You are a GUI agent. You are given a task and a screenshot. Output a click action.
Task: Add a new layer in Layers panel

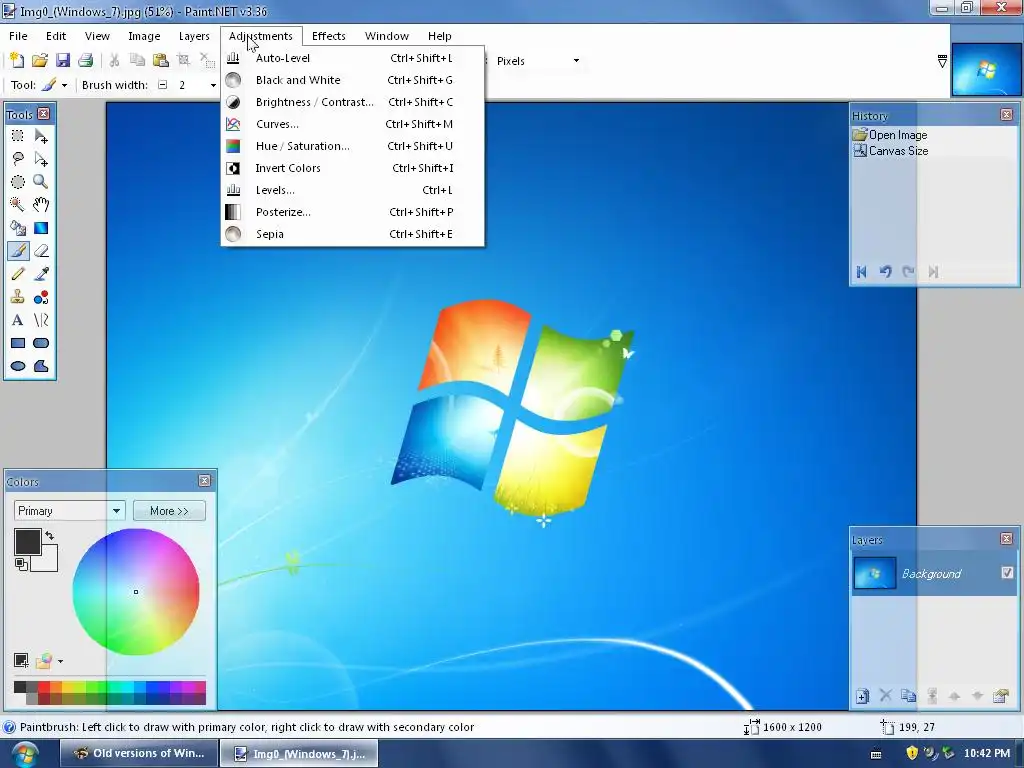pos(862,696)
